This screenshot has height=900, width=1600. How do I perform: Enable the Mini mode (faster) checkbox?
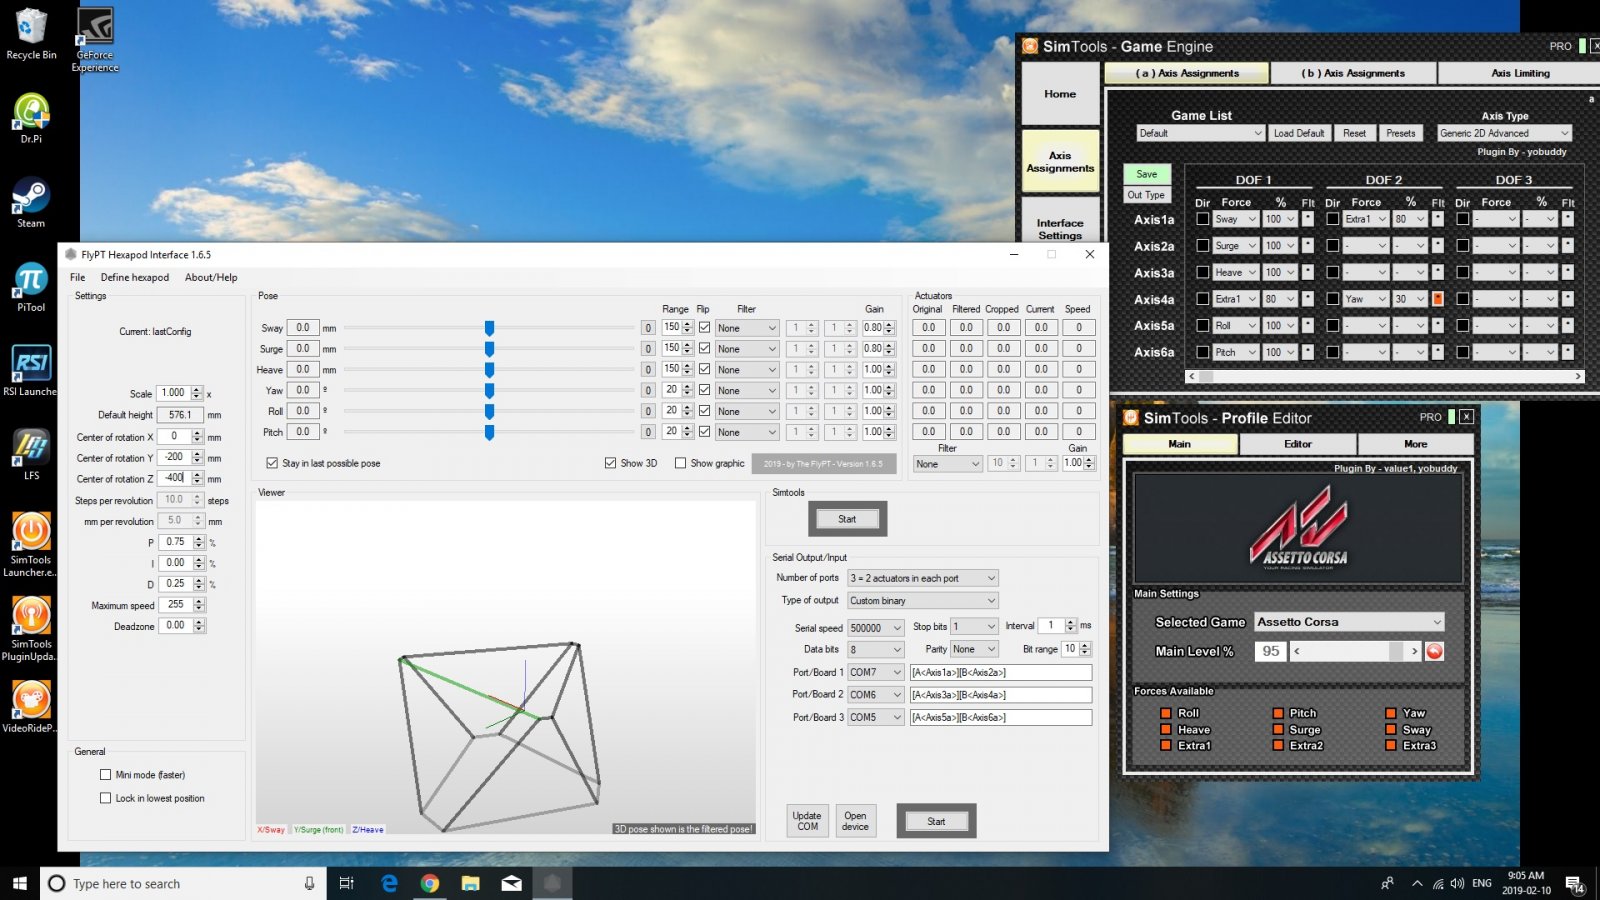click(105, 774)
